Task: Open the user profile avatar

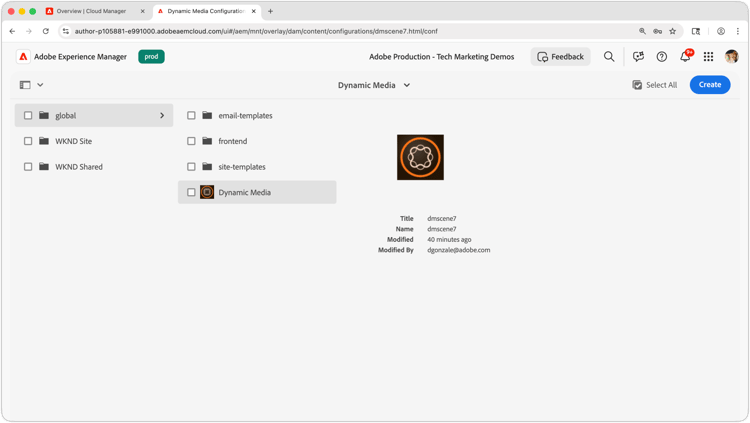Action: (x=731, y=56)
